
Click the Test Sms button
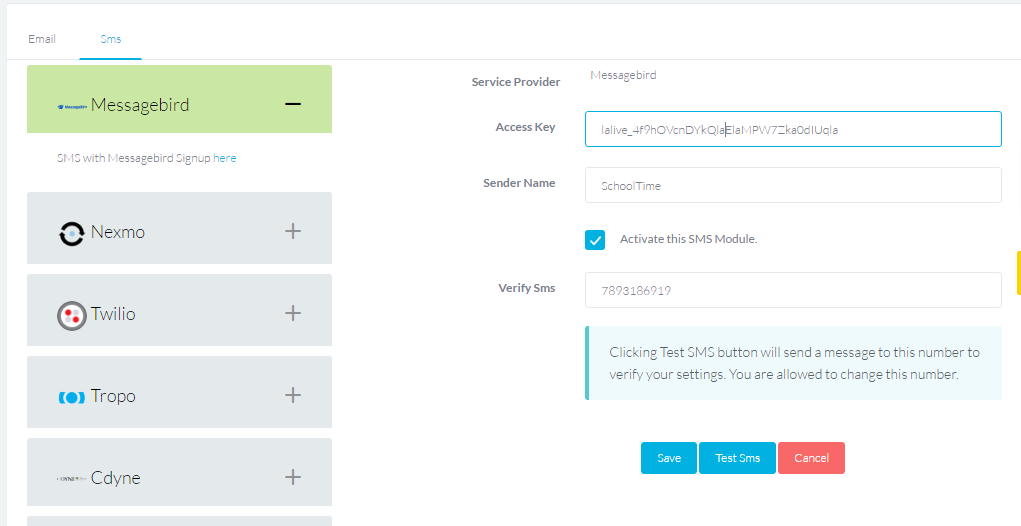(738, 458)
